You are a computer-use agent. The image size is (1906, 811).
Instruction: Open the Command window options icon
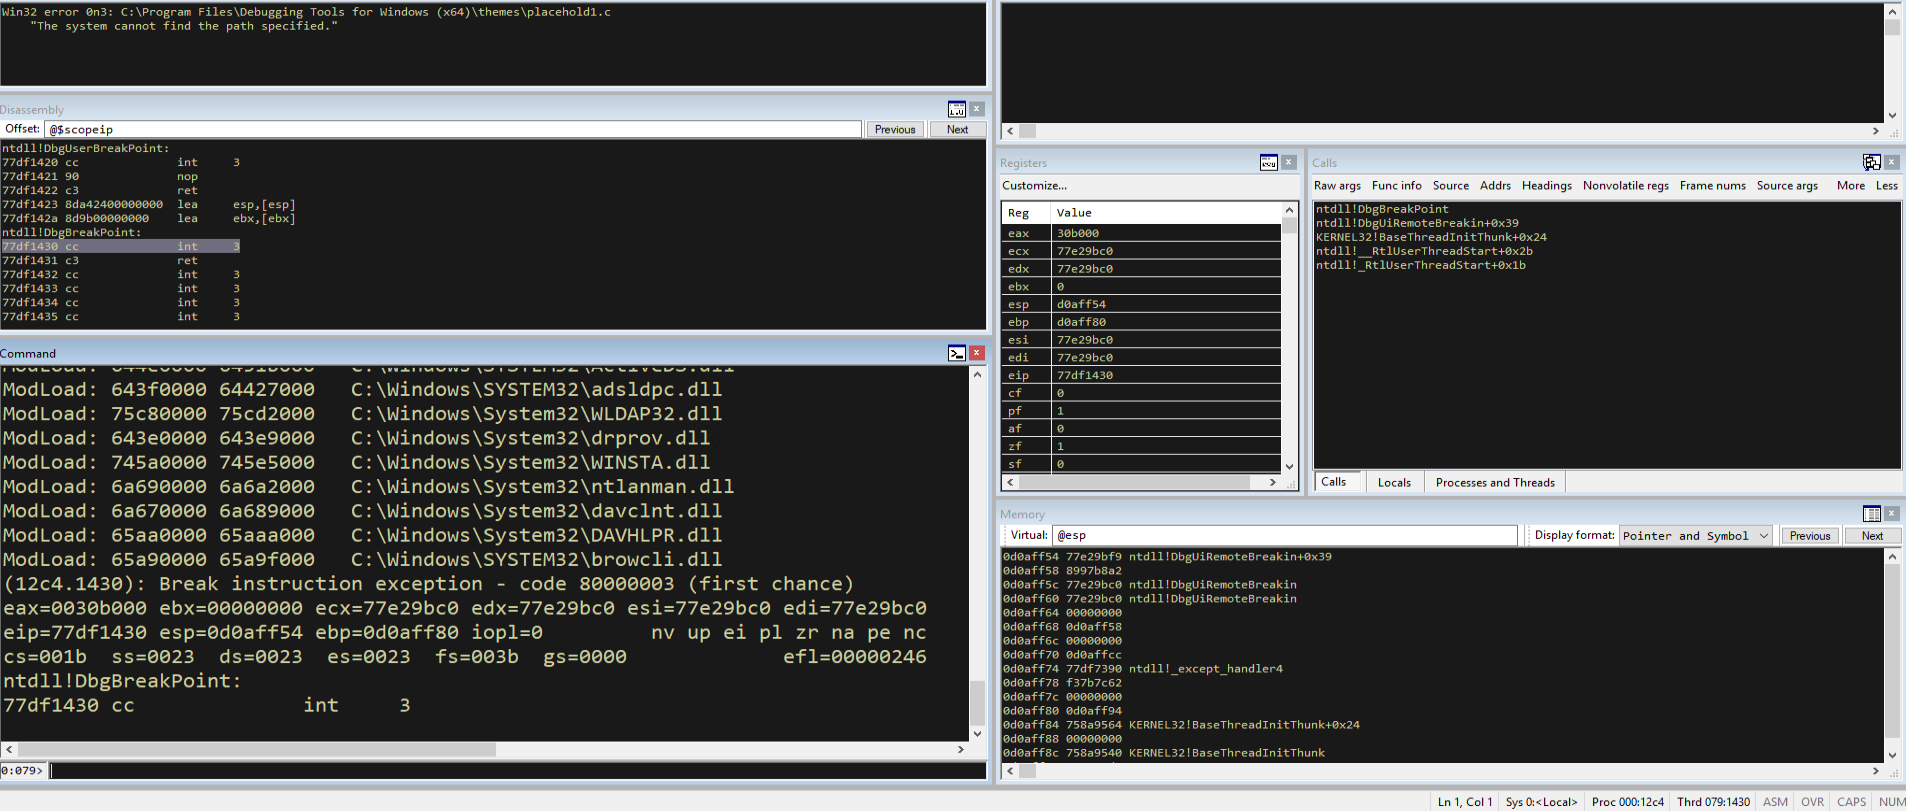point(957,353)
